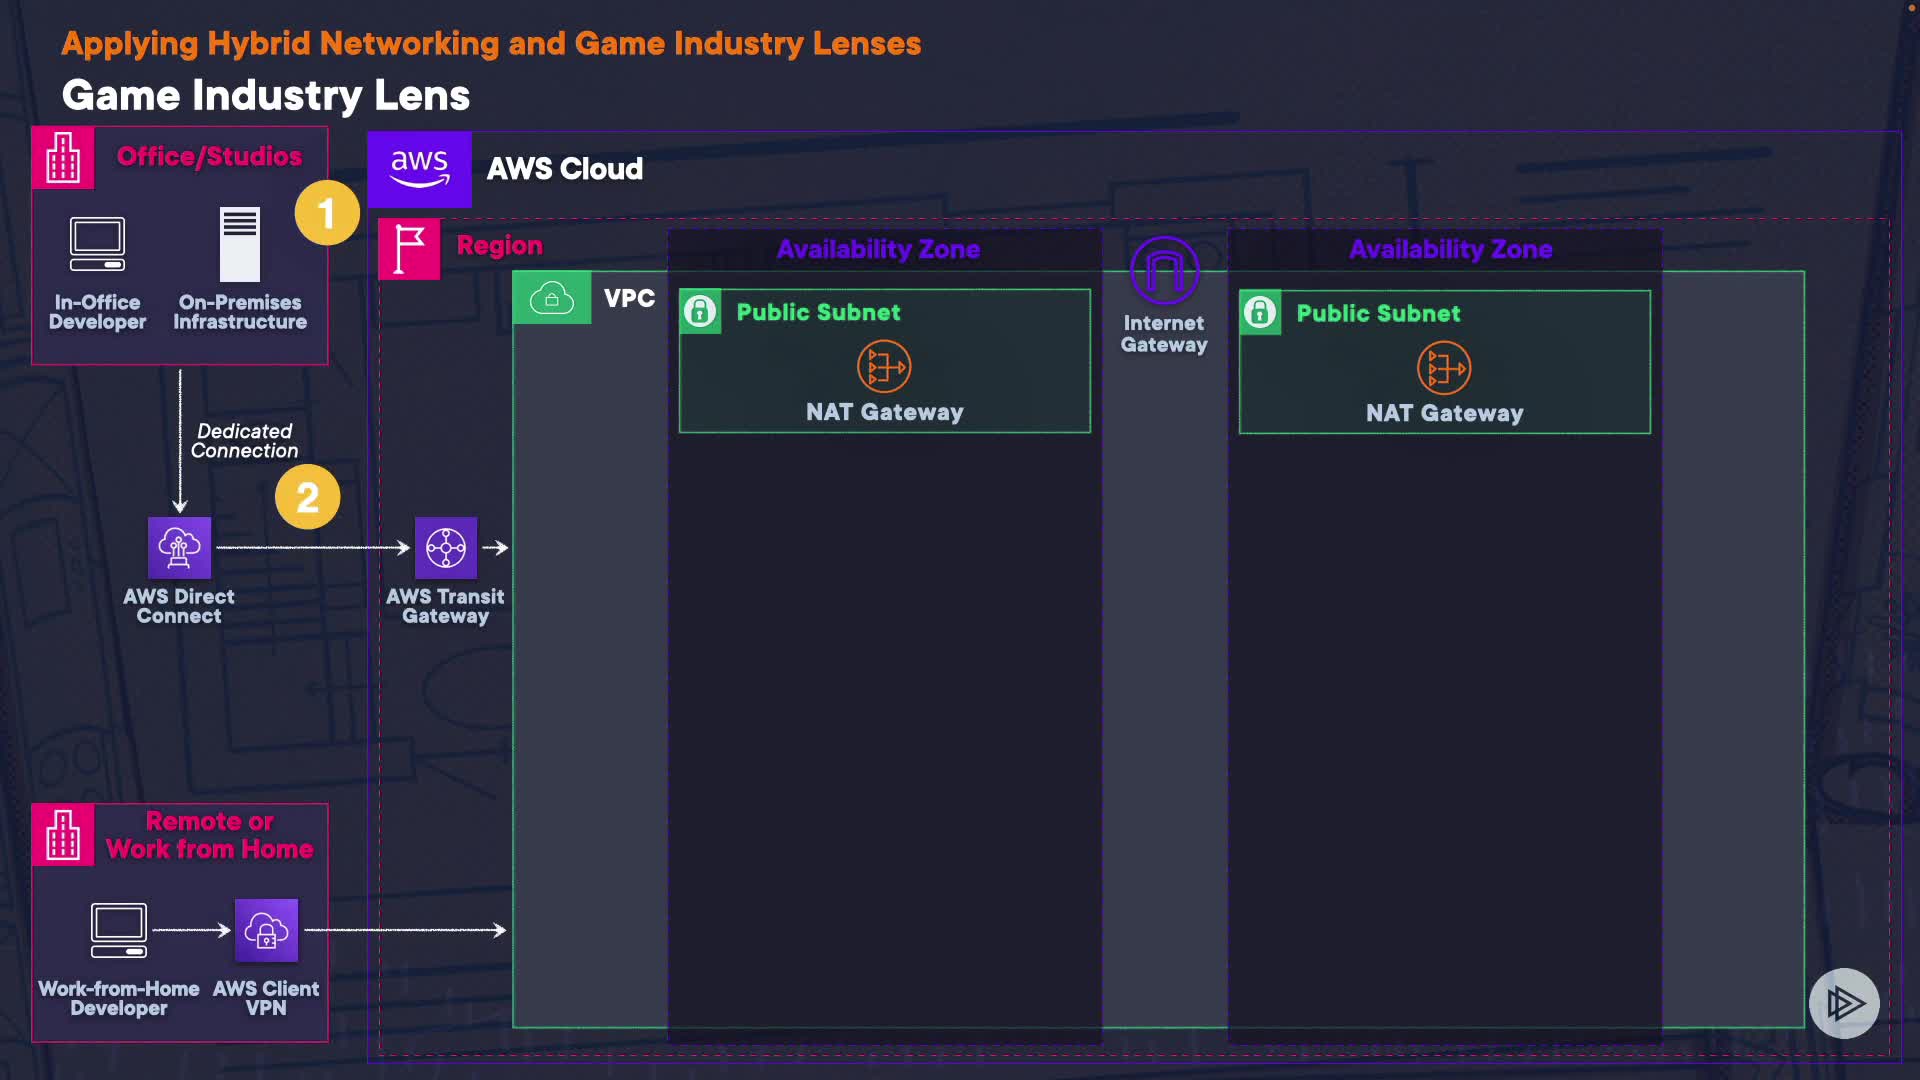Image resolution: width=1920 pixels, height=1080 pixels.
Task: Click the AWS Cloud logo
Action: 419,168
